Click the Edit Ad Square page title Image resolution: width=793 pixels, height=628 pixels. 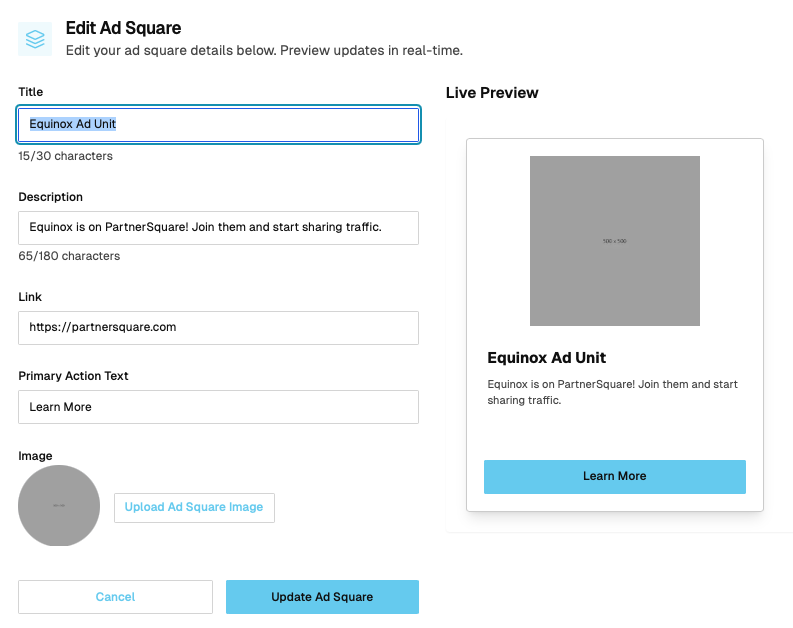(123, 28)
